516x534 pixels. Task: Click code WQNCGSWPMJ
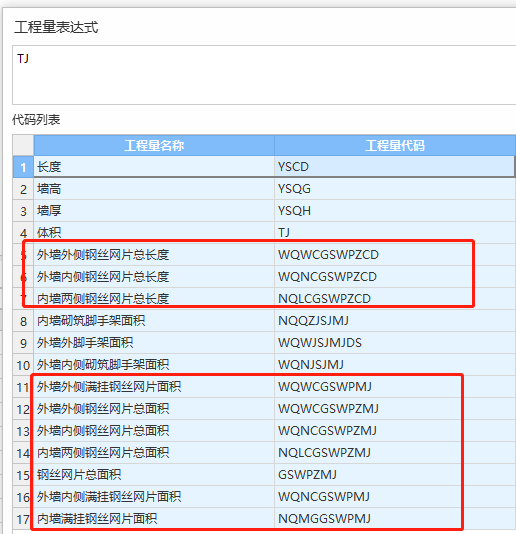(x=324, y=496)
